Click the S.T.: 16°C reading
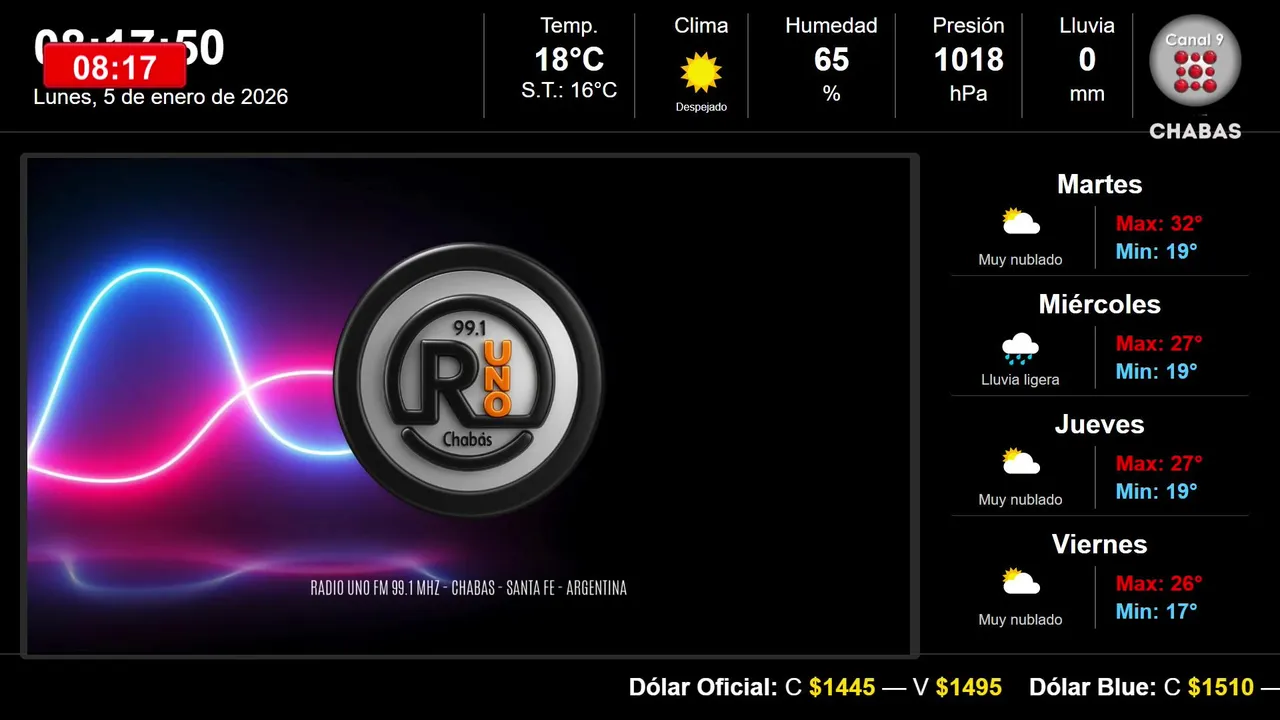 [x=569, y=91]
